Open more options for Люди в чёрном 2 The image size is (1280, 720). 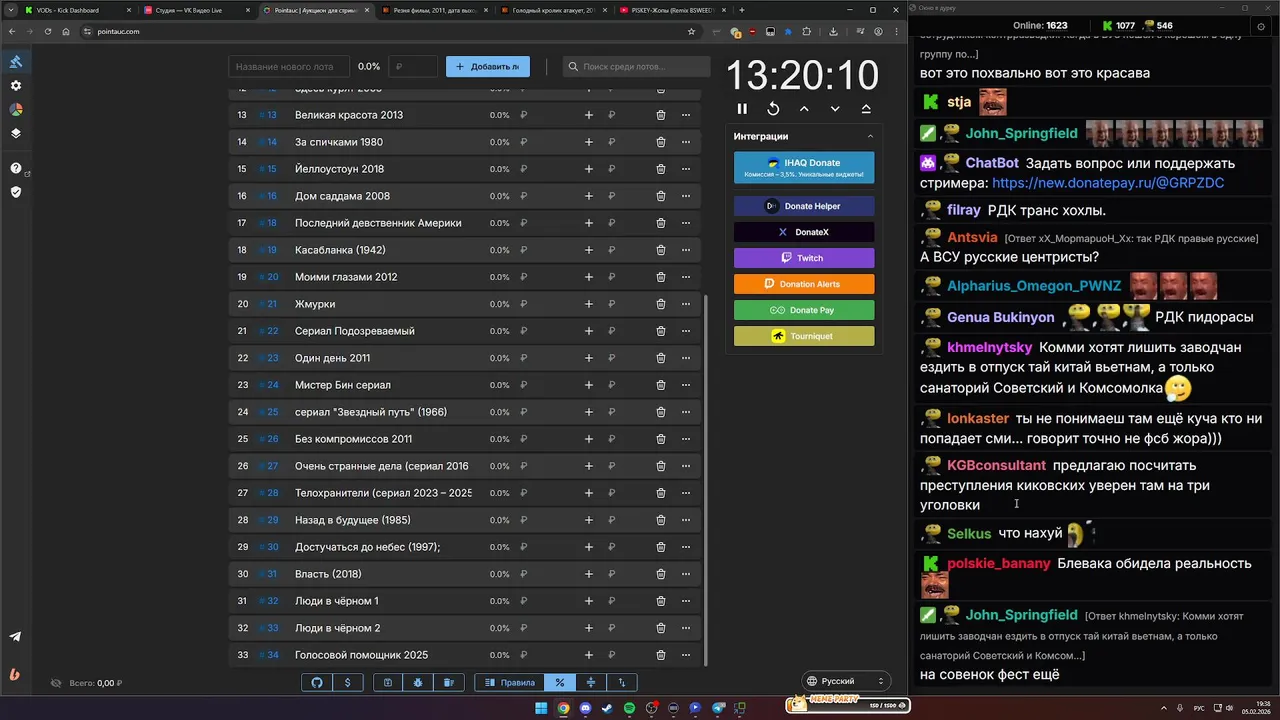pos(686,628)
